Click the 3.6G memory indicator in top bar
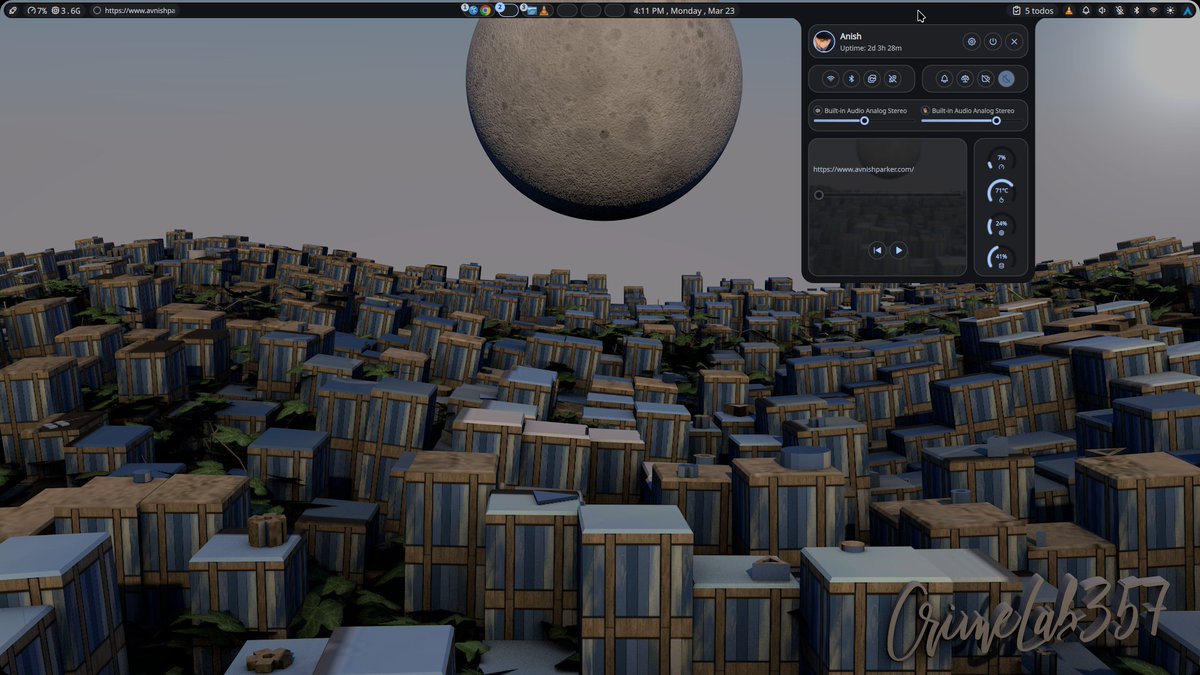The width and height of the screenshot is (1200, 675). 66,10
